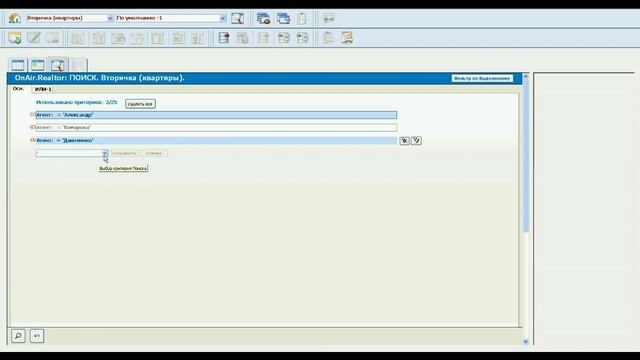Switch to the table list view icon
This screenshot has width=640, height=360.
coord(18,65)
